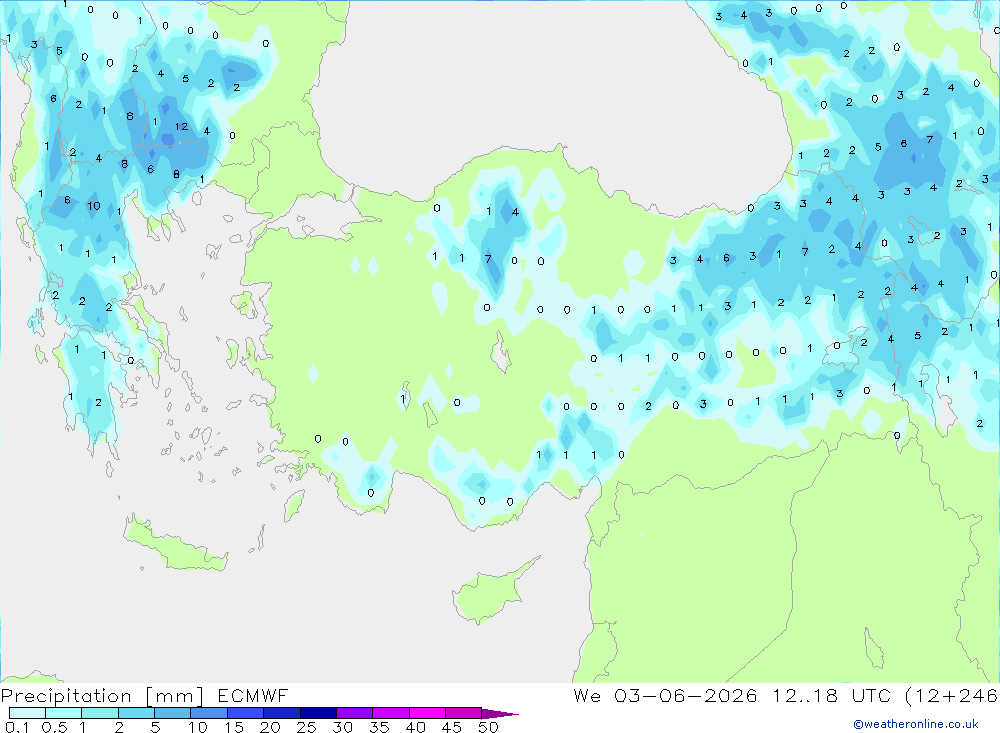Viewport: 1000px width, 733px height.
Task: Click the 10–15 mm legend color box
Action: 209,713
